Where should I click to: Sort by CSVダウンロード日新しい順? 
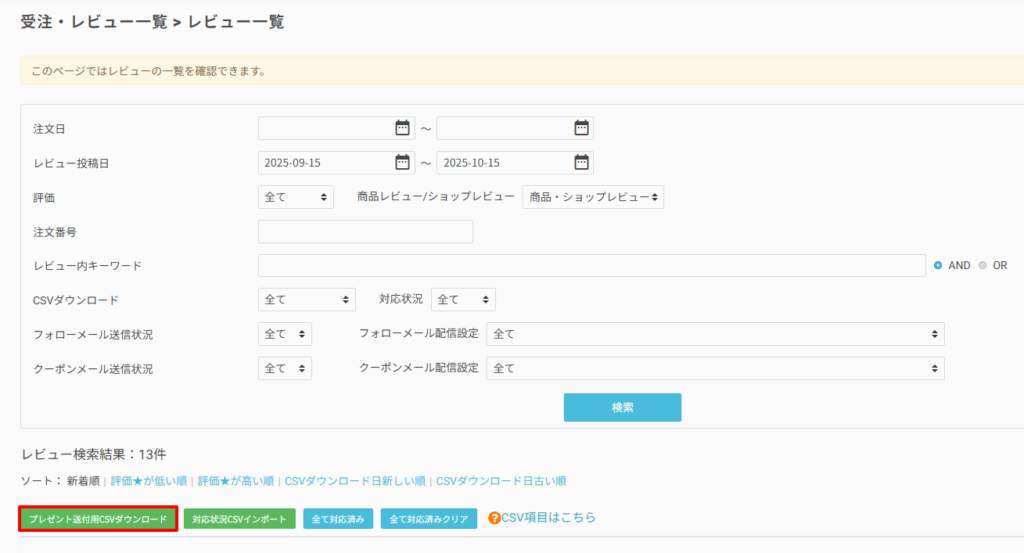[x=355, y=481]
